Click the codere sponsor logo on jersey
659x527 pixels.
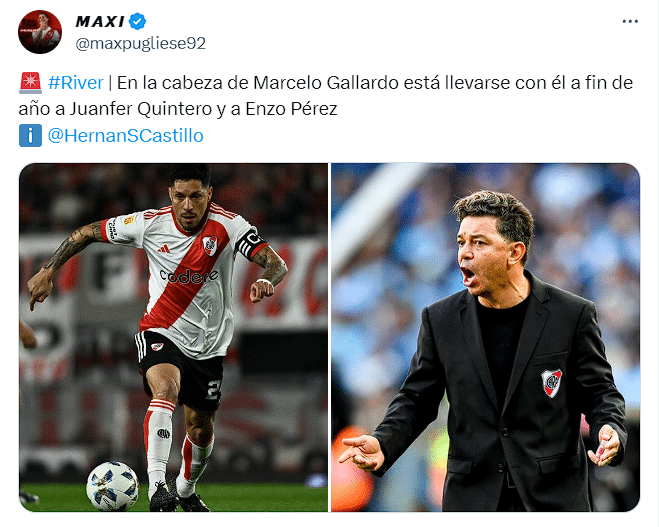coord(189,276)
